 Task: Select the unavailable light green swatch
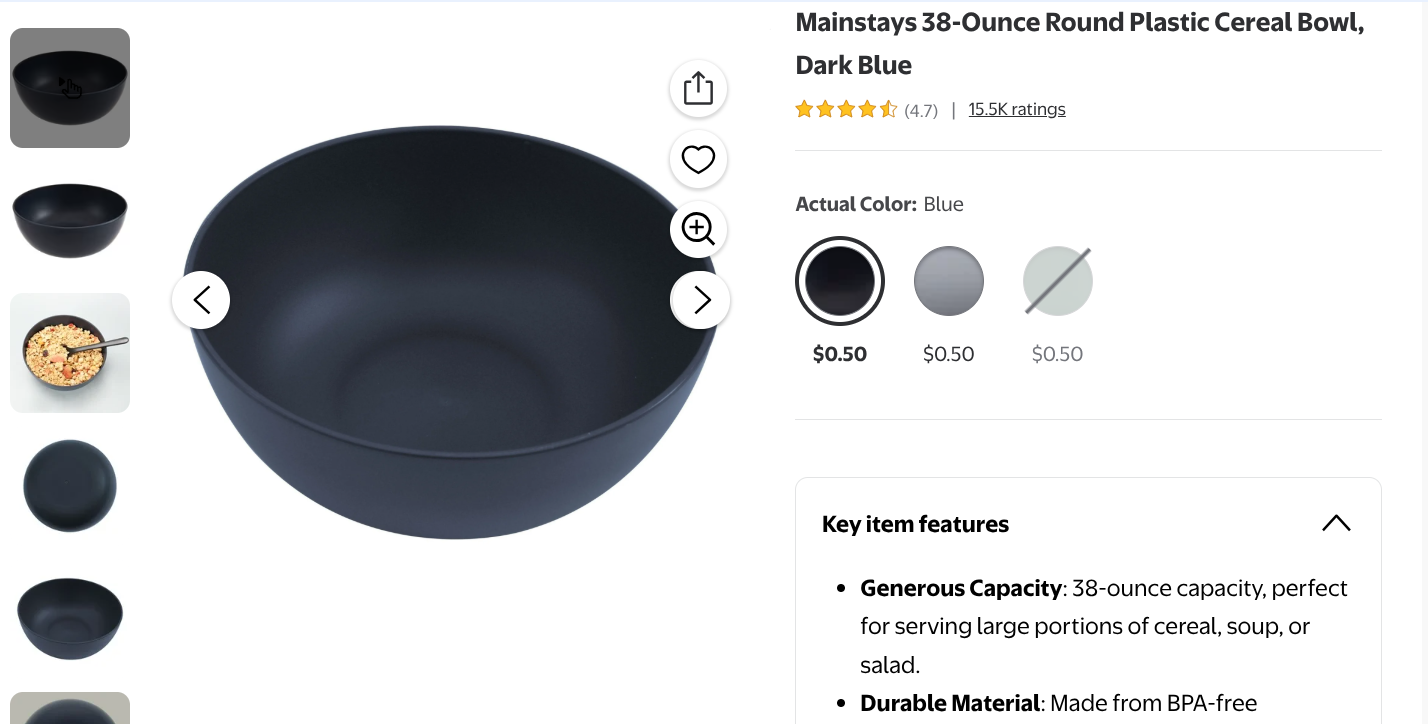1057,281
